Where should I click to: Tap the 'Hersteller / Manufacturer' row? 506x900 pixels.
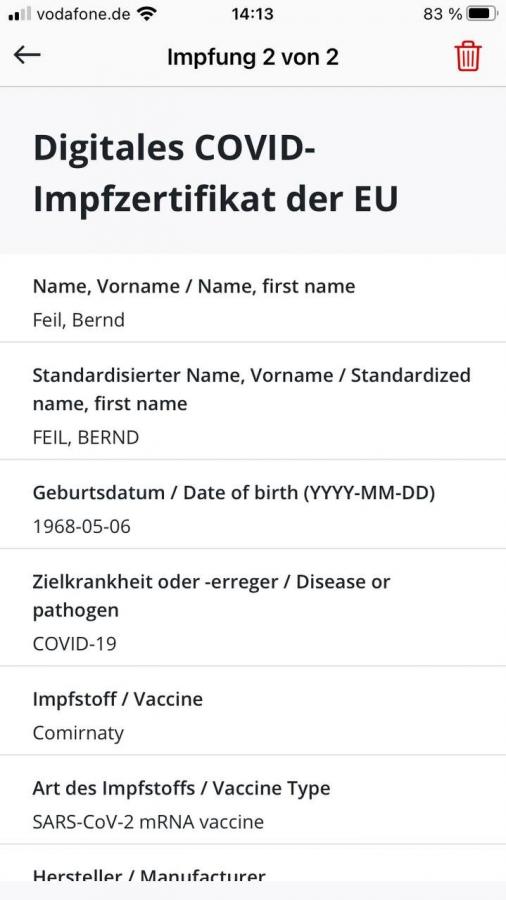[253, 864]
